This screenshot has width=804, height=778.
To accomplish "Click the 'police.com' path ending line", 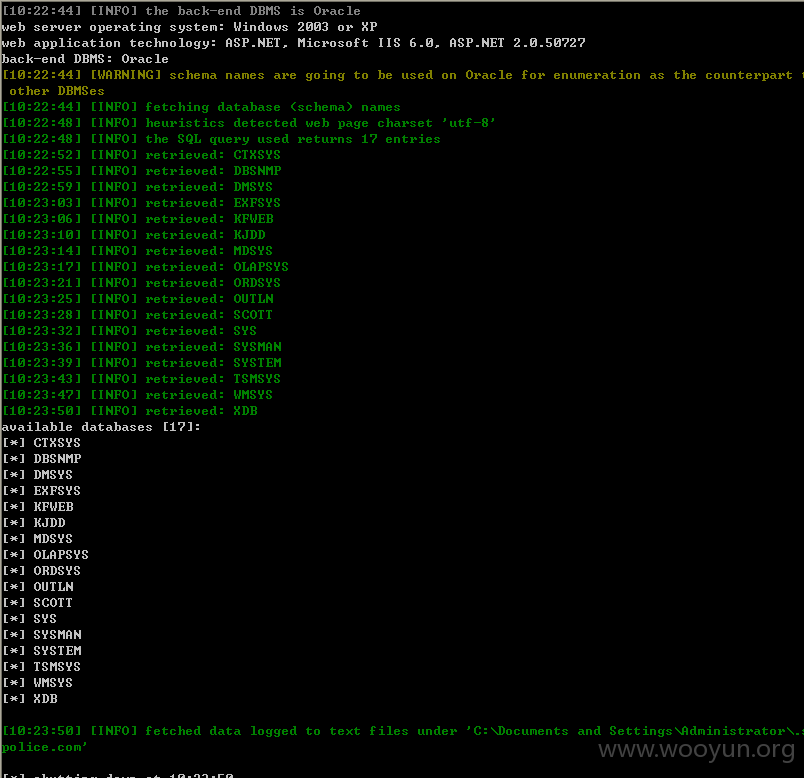I will [44, 747].
